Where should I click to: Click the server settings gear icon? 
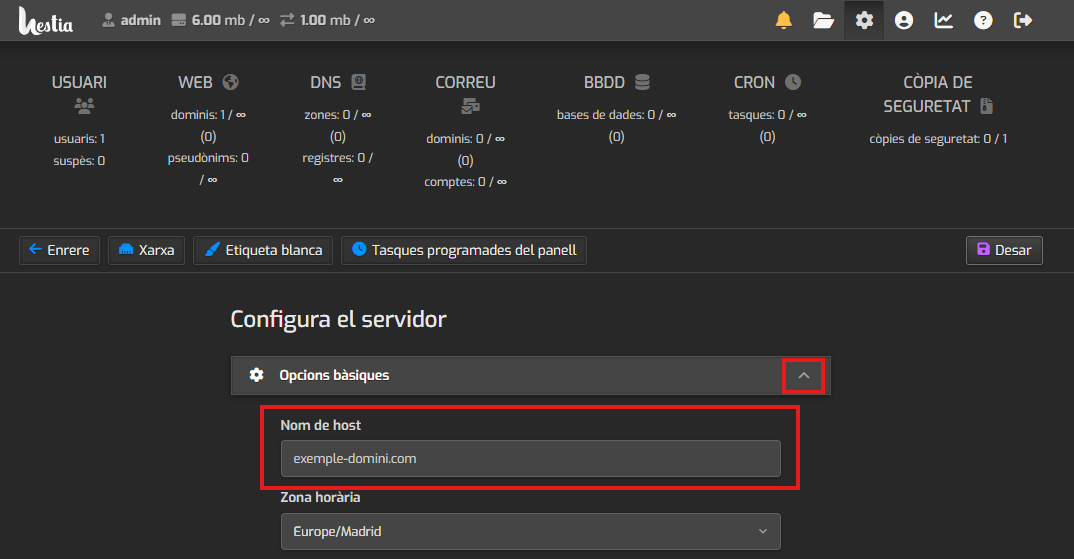click(864, 20)
